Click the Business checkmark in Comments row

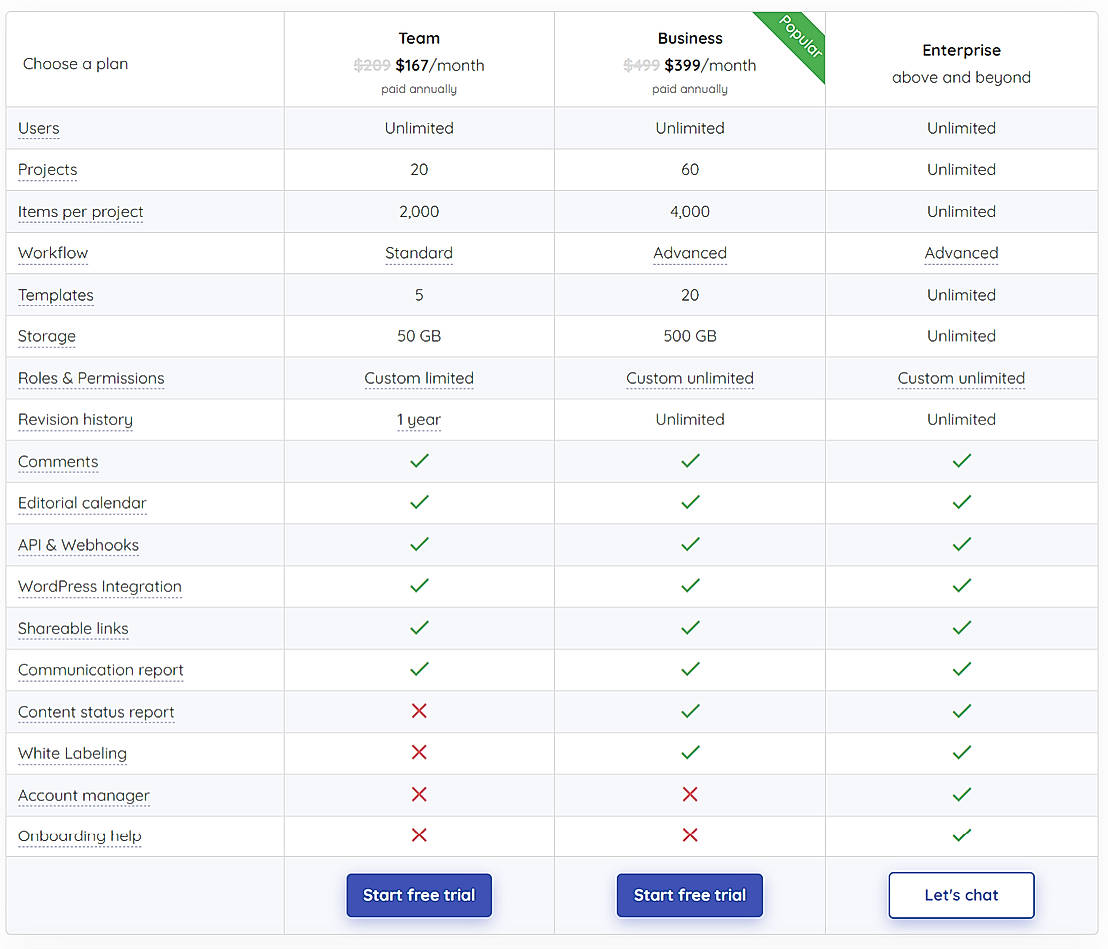tap(690, 461)
